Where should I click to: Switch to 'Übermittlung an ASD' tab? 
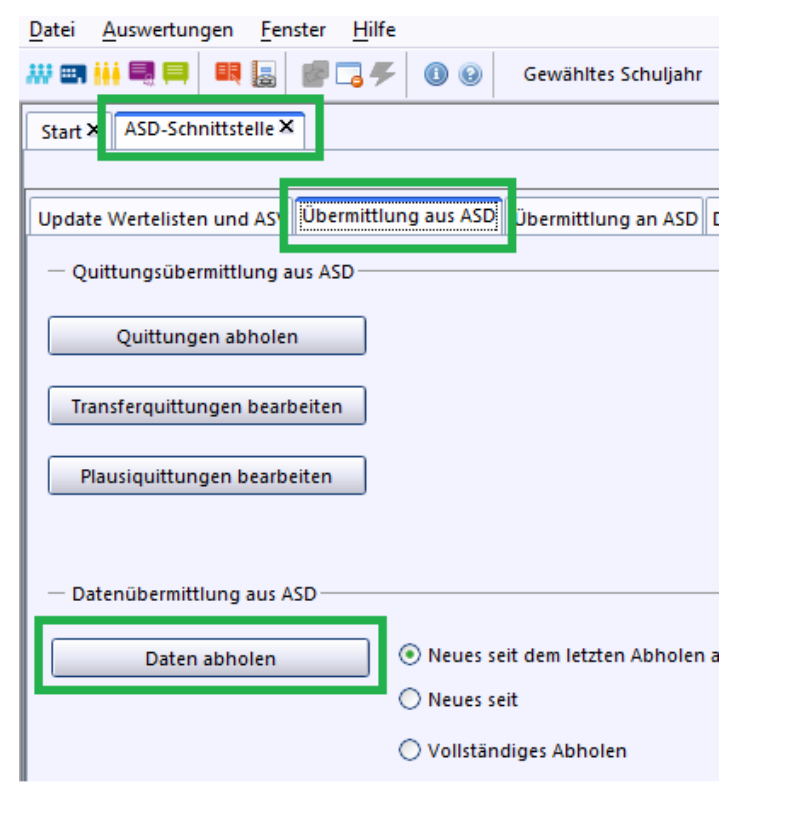coord(606,219)
